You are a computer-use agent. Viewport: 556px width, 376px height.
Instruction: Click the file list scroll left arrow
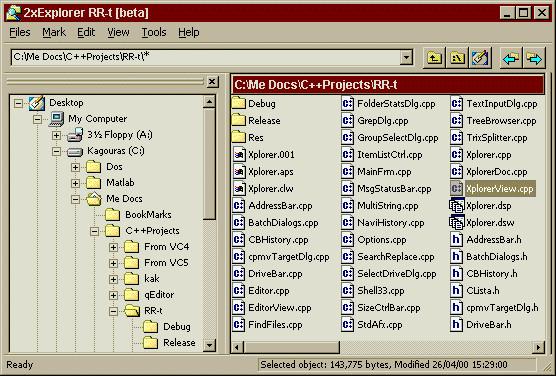point(237,347)
